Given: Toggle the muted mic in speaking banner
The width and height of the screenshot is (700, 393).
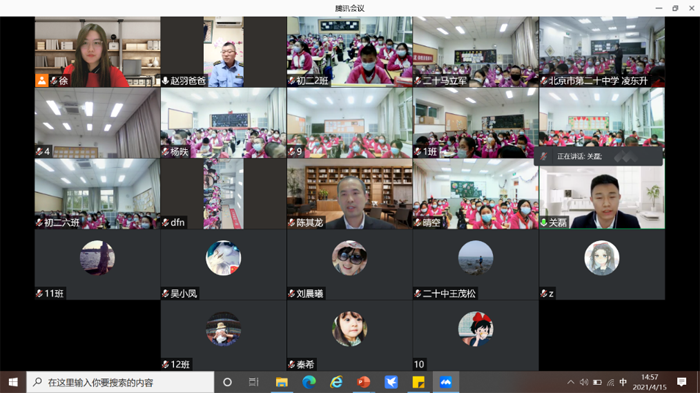Looking at the screenshot, I should [544, 156].
